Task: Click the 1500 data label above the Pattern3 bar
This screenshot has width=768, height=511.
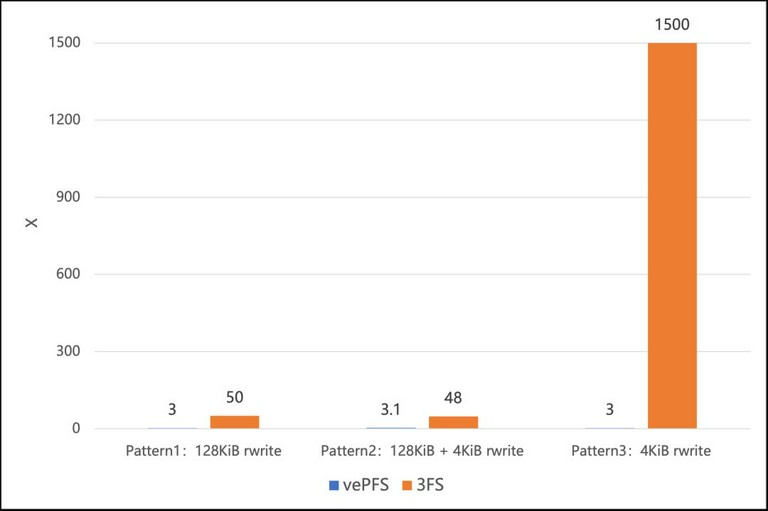Action: (672, 25)
